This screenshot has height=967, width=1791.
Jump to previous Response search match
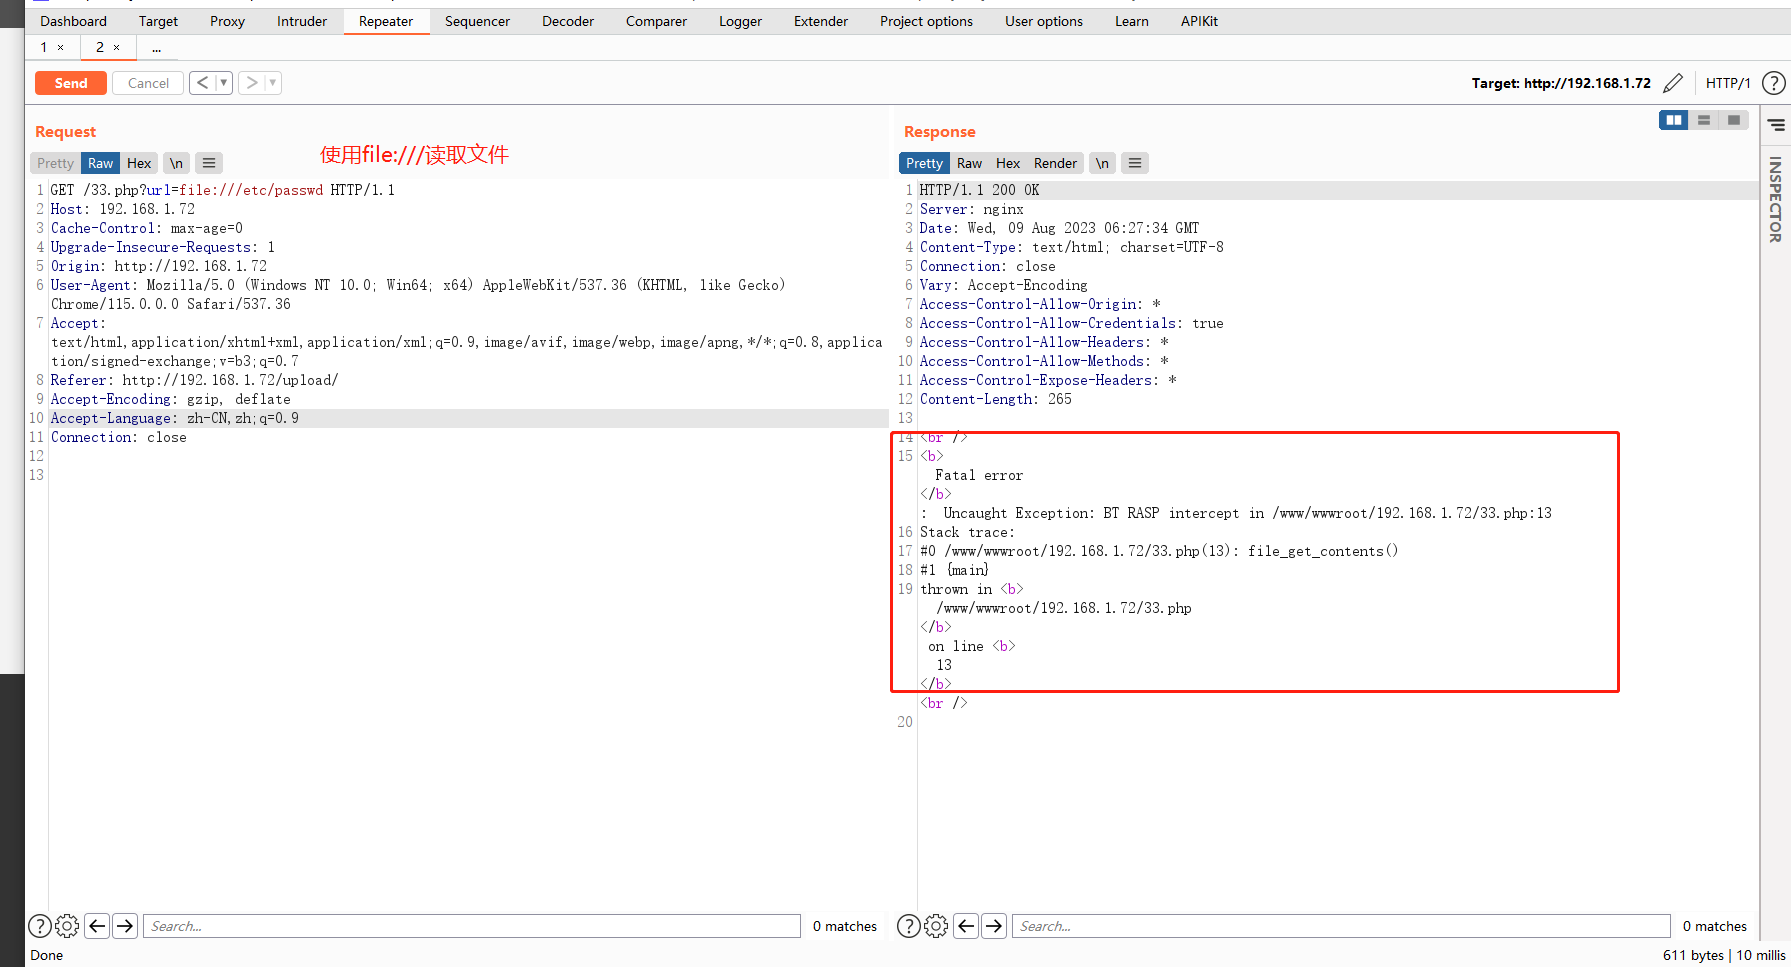click(x=966, y=926)
